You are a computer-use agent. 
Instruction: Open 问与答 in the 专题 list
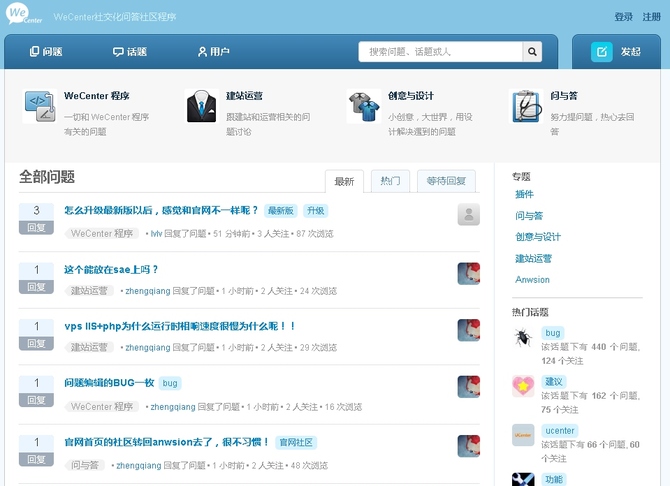(x=529, y=216)
